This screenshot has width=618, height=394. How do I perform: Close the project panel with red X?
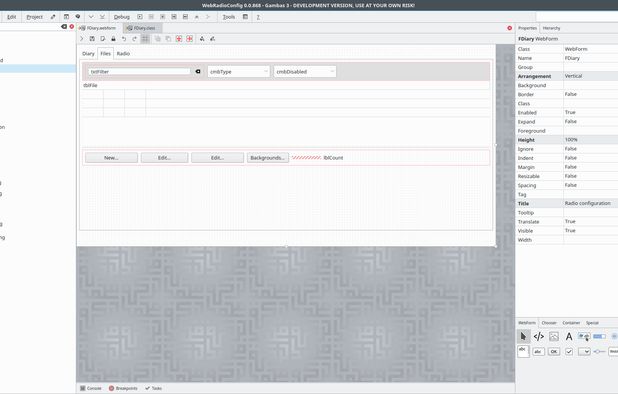pyautogui.click(x=72, y=26)
